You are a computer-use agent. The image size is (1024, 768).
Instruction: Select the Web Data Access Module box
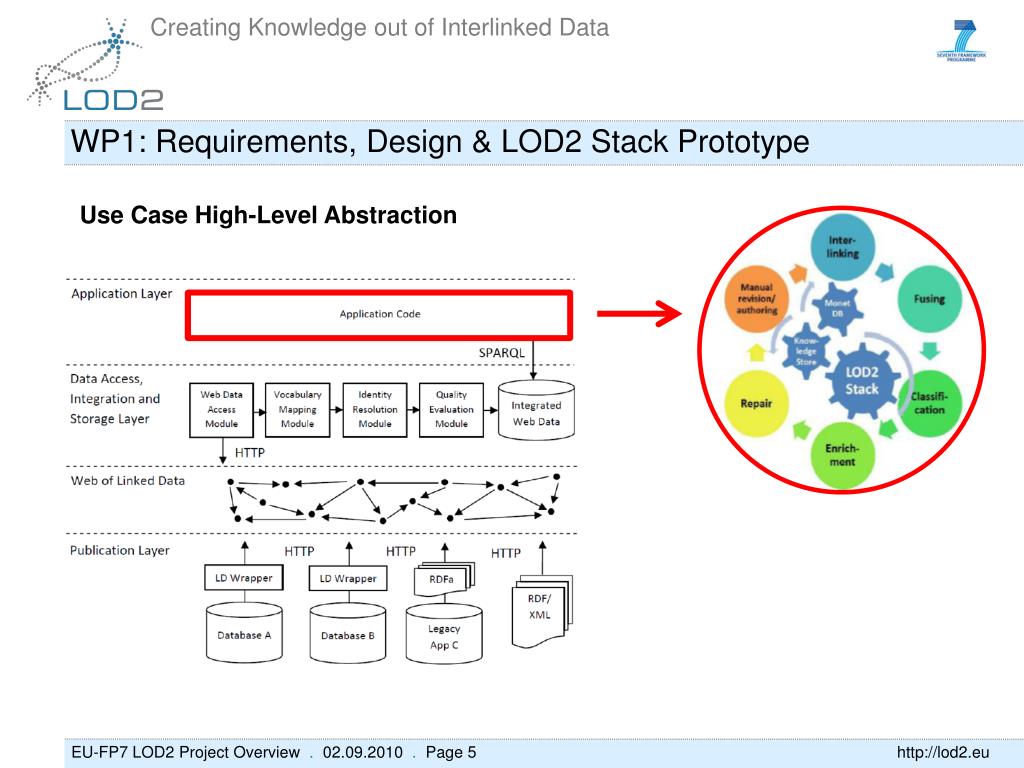click(221, 409)
